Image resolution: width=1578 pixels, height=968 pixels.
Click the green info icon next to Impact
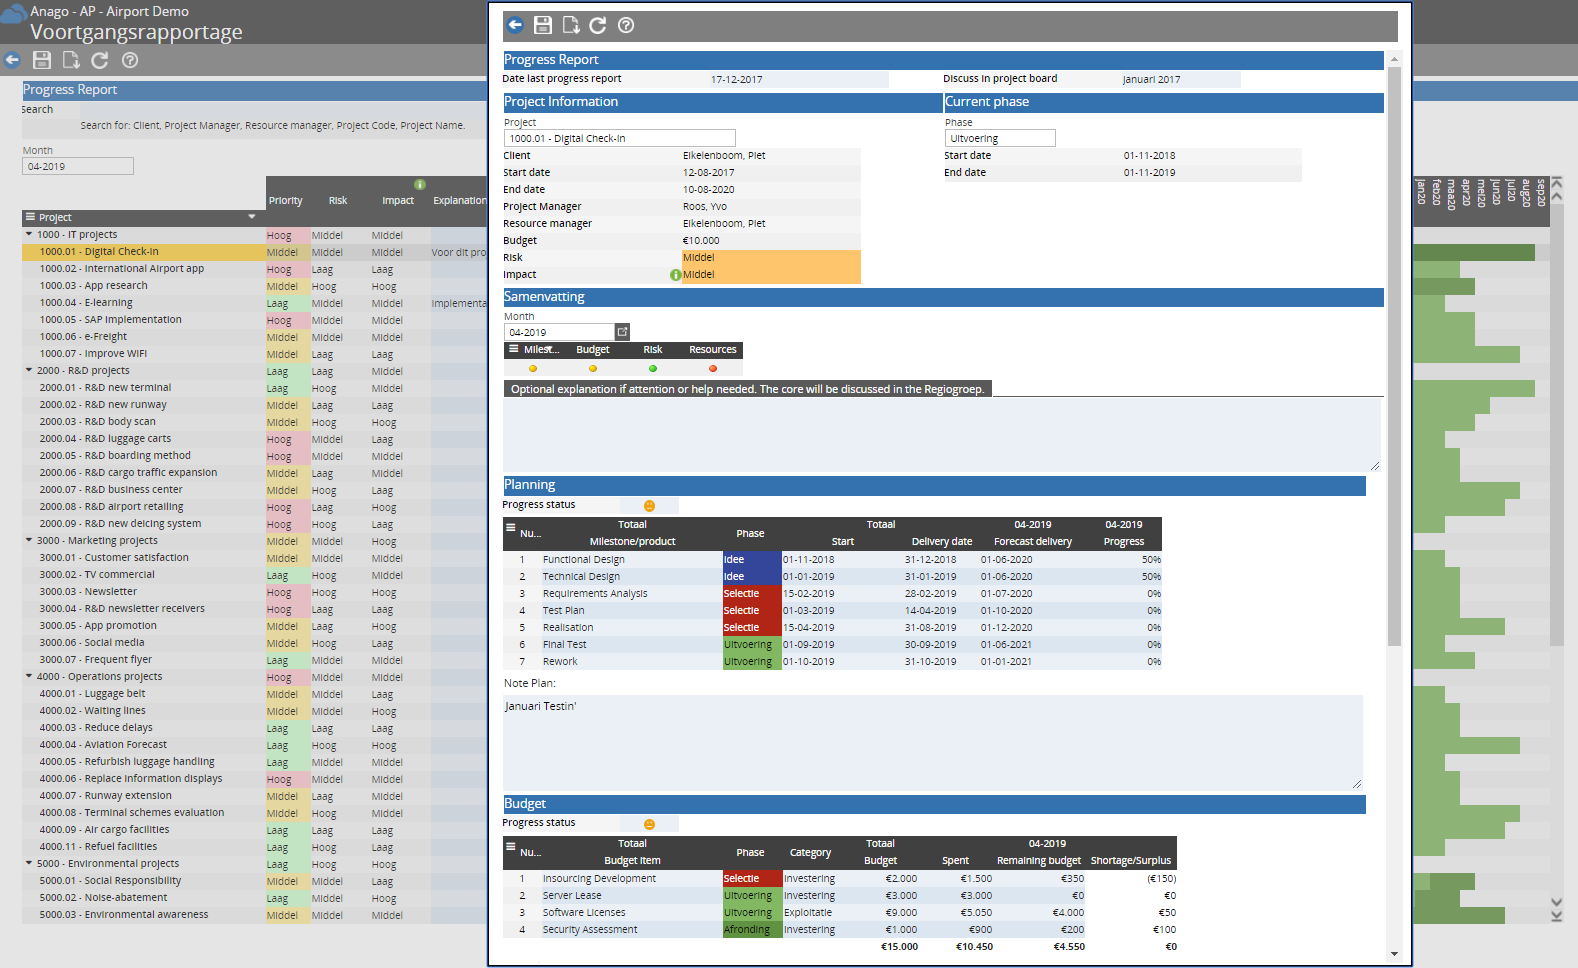click(x=675, y=275)
